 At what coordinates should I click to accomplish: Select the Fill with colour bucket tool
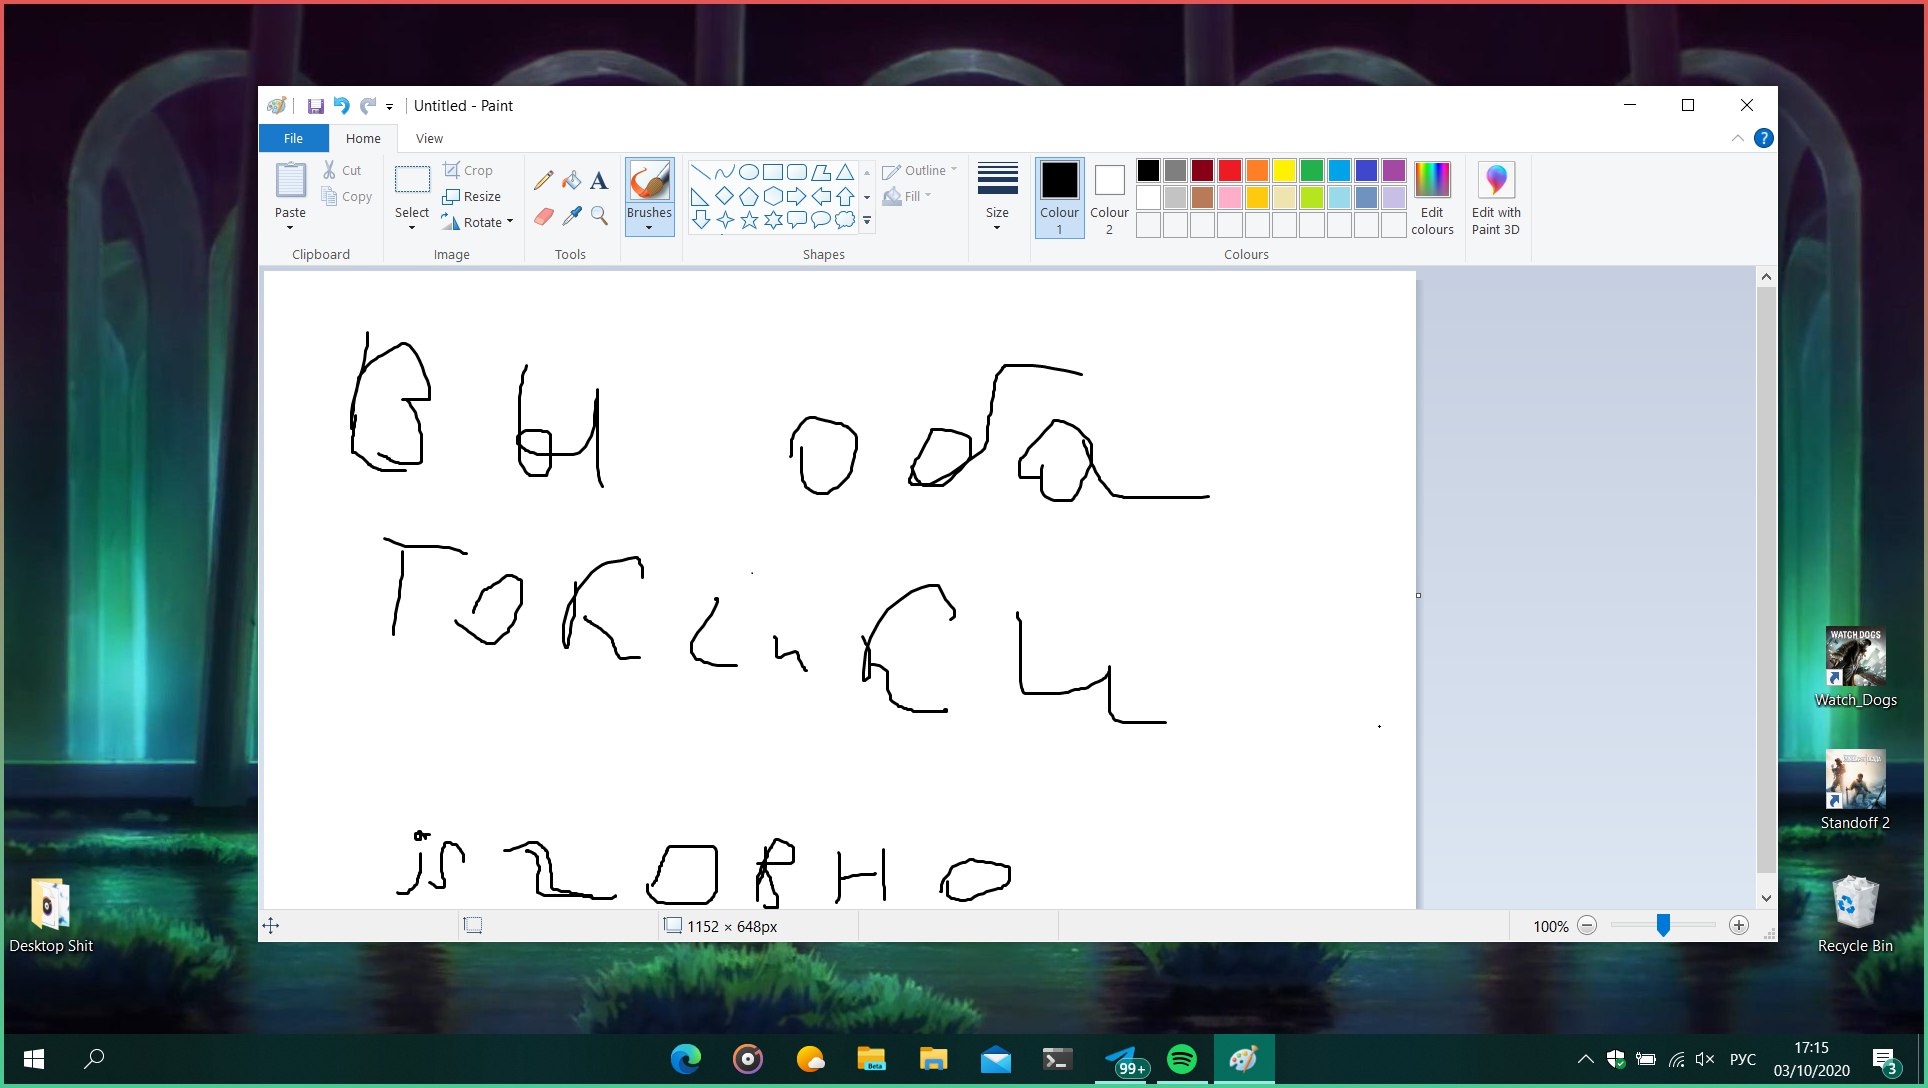pos(571,181)
